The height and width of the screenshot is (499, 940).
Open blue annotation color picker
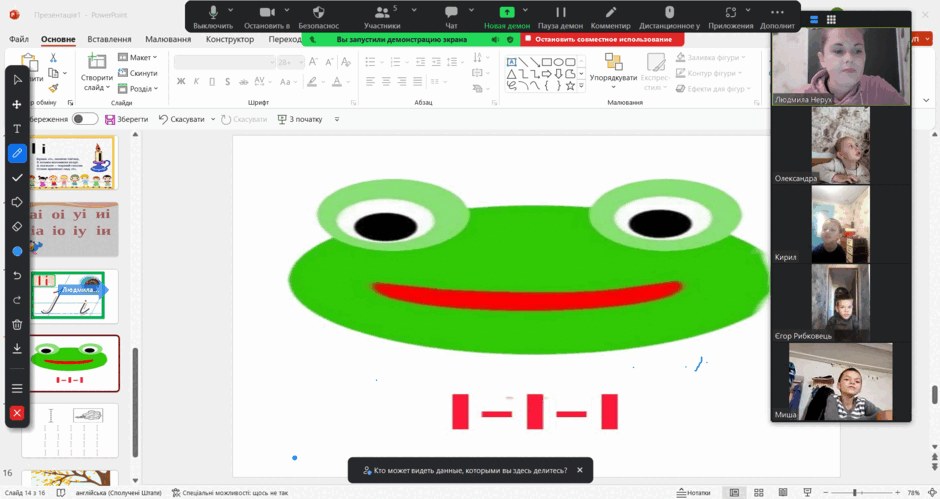[x=17, y=251]
